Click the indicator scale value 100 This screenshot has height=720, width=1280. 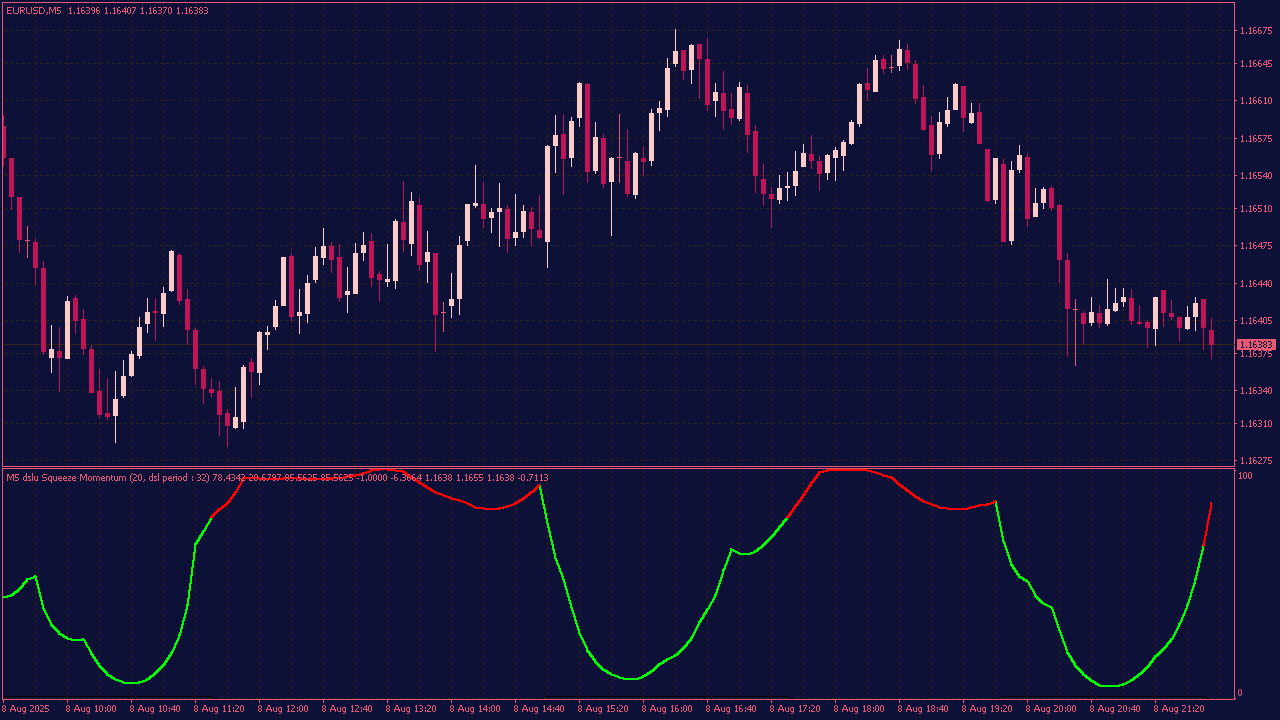coord(1245,476)
